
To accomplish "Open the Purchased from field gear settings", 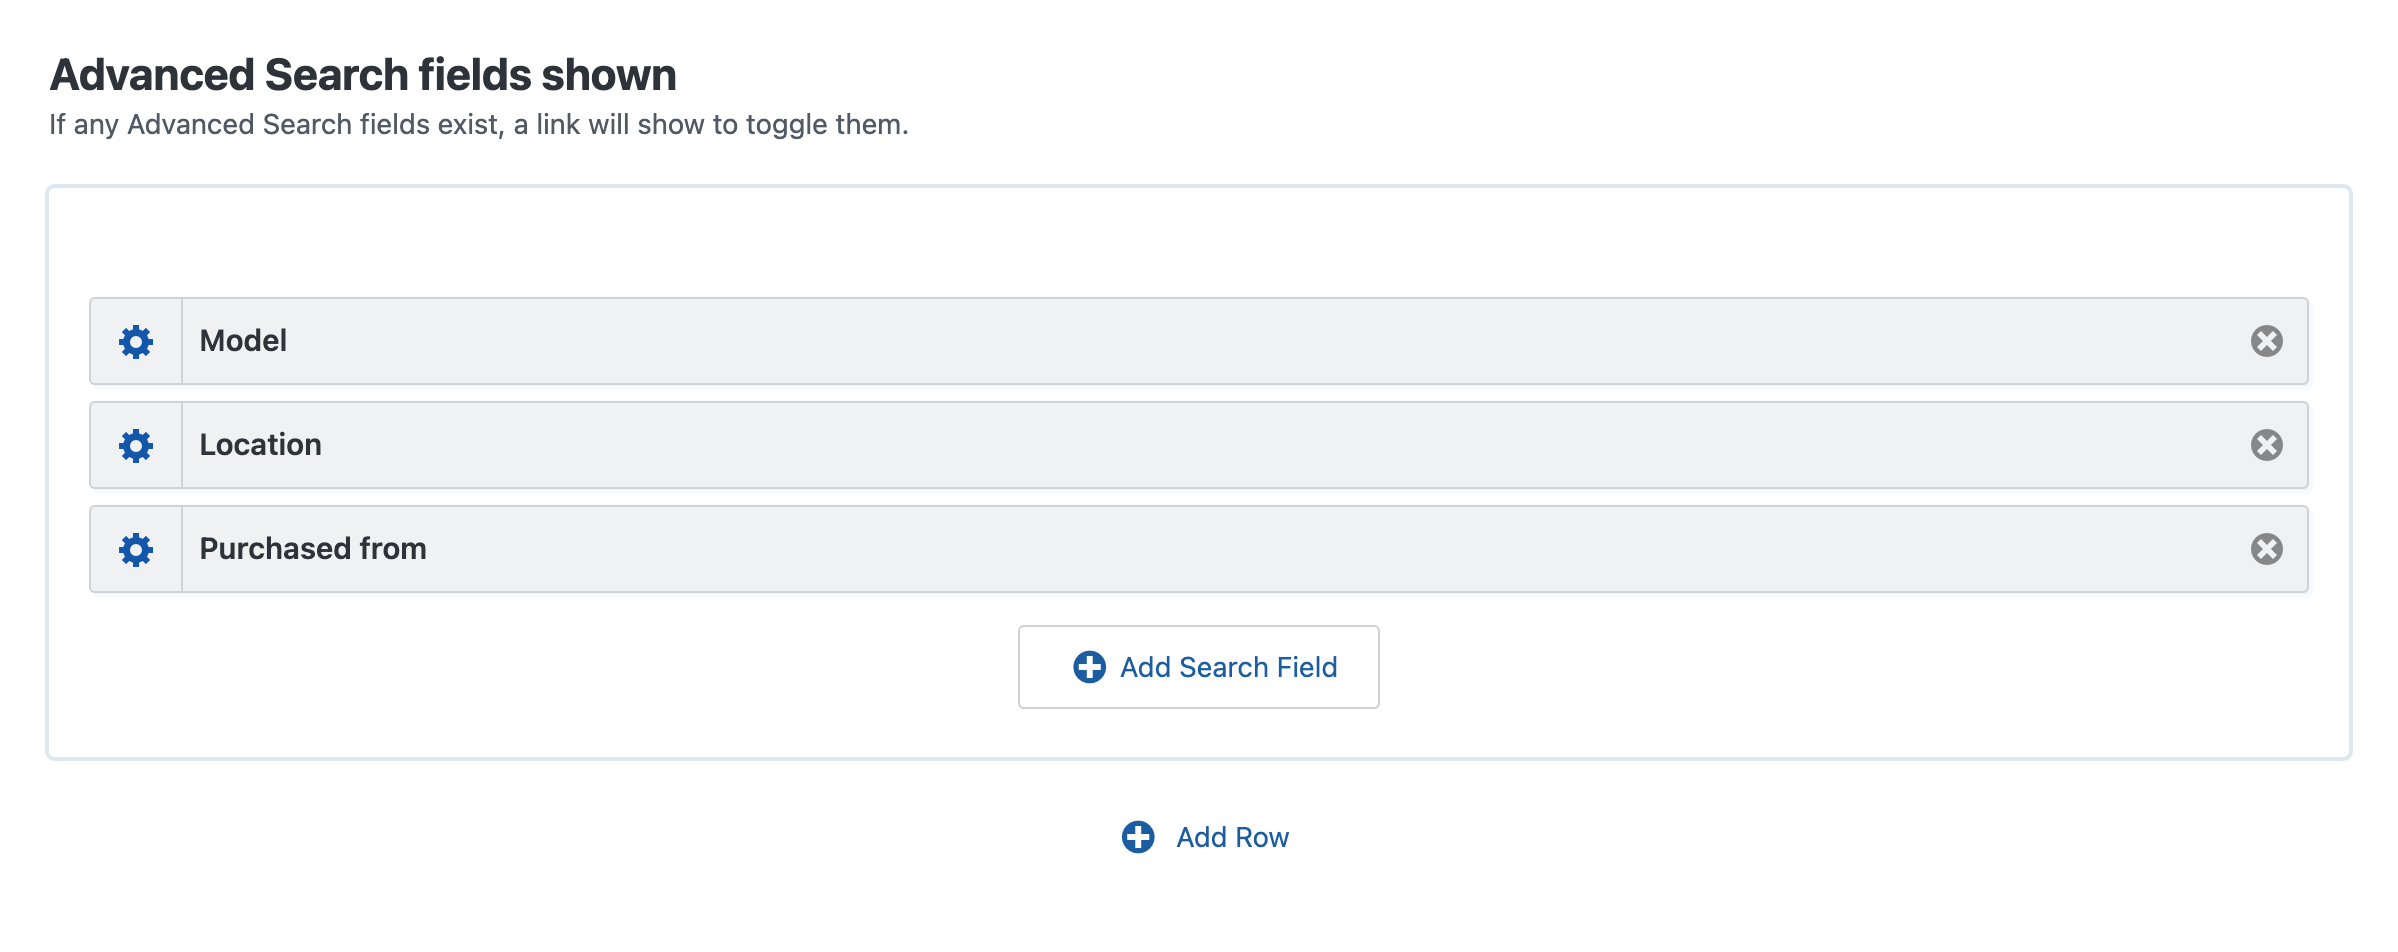I will tap(136, 550).
